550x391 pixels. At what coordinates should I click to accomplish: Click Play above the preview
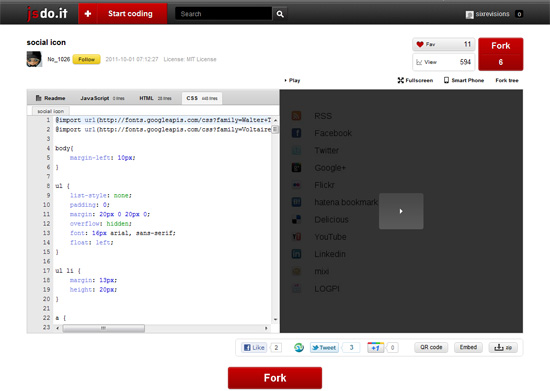tap(293, 80)
